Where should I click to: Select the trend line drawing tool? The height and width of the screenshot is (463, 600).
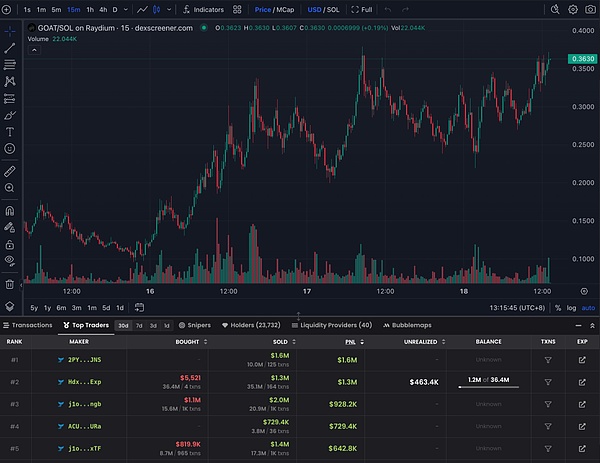pos(10,47)
